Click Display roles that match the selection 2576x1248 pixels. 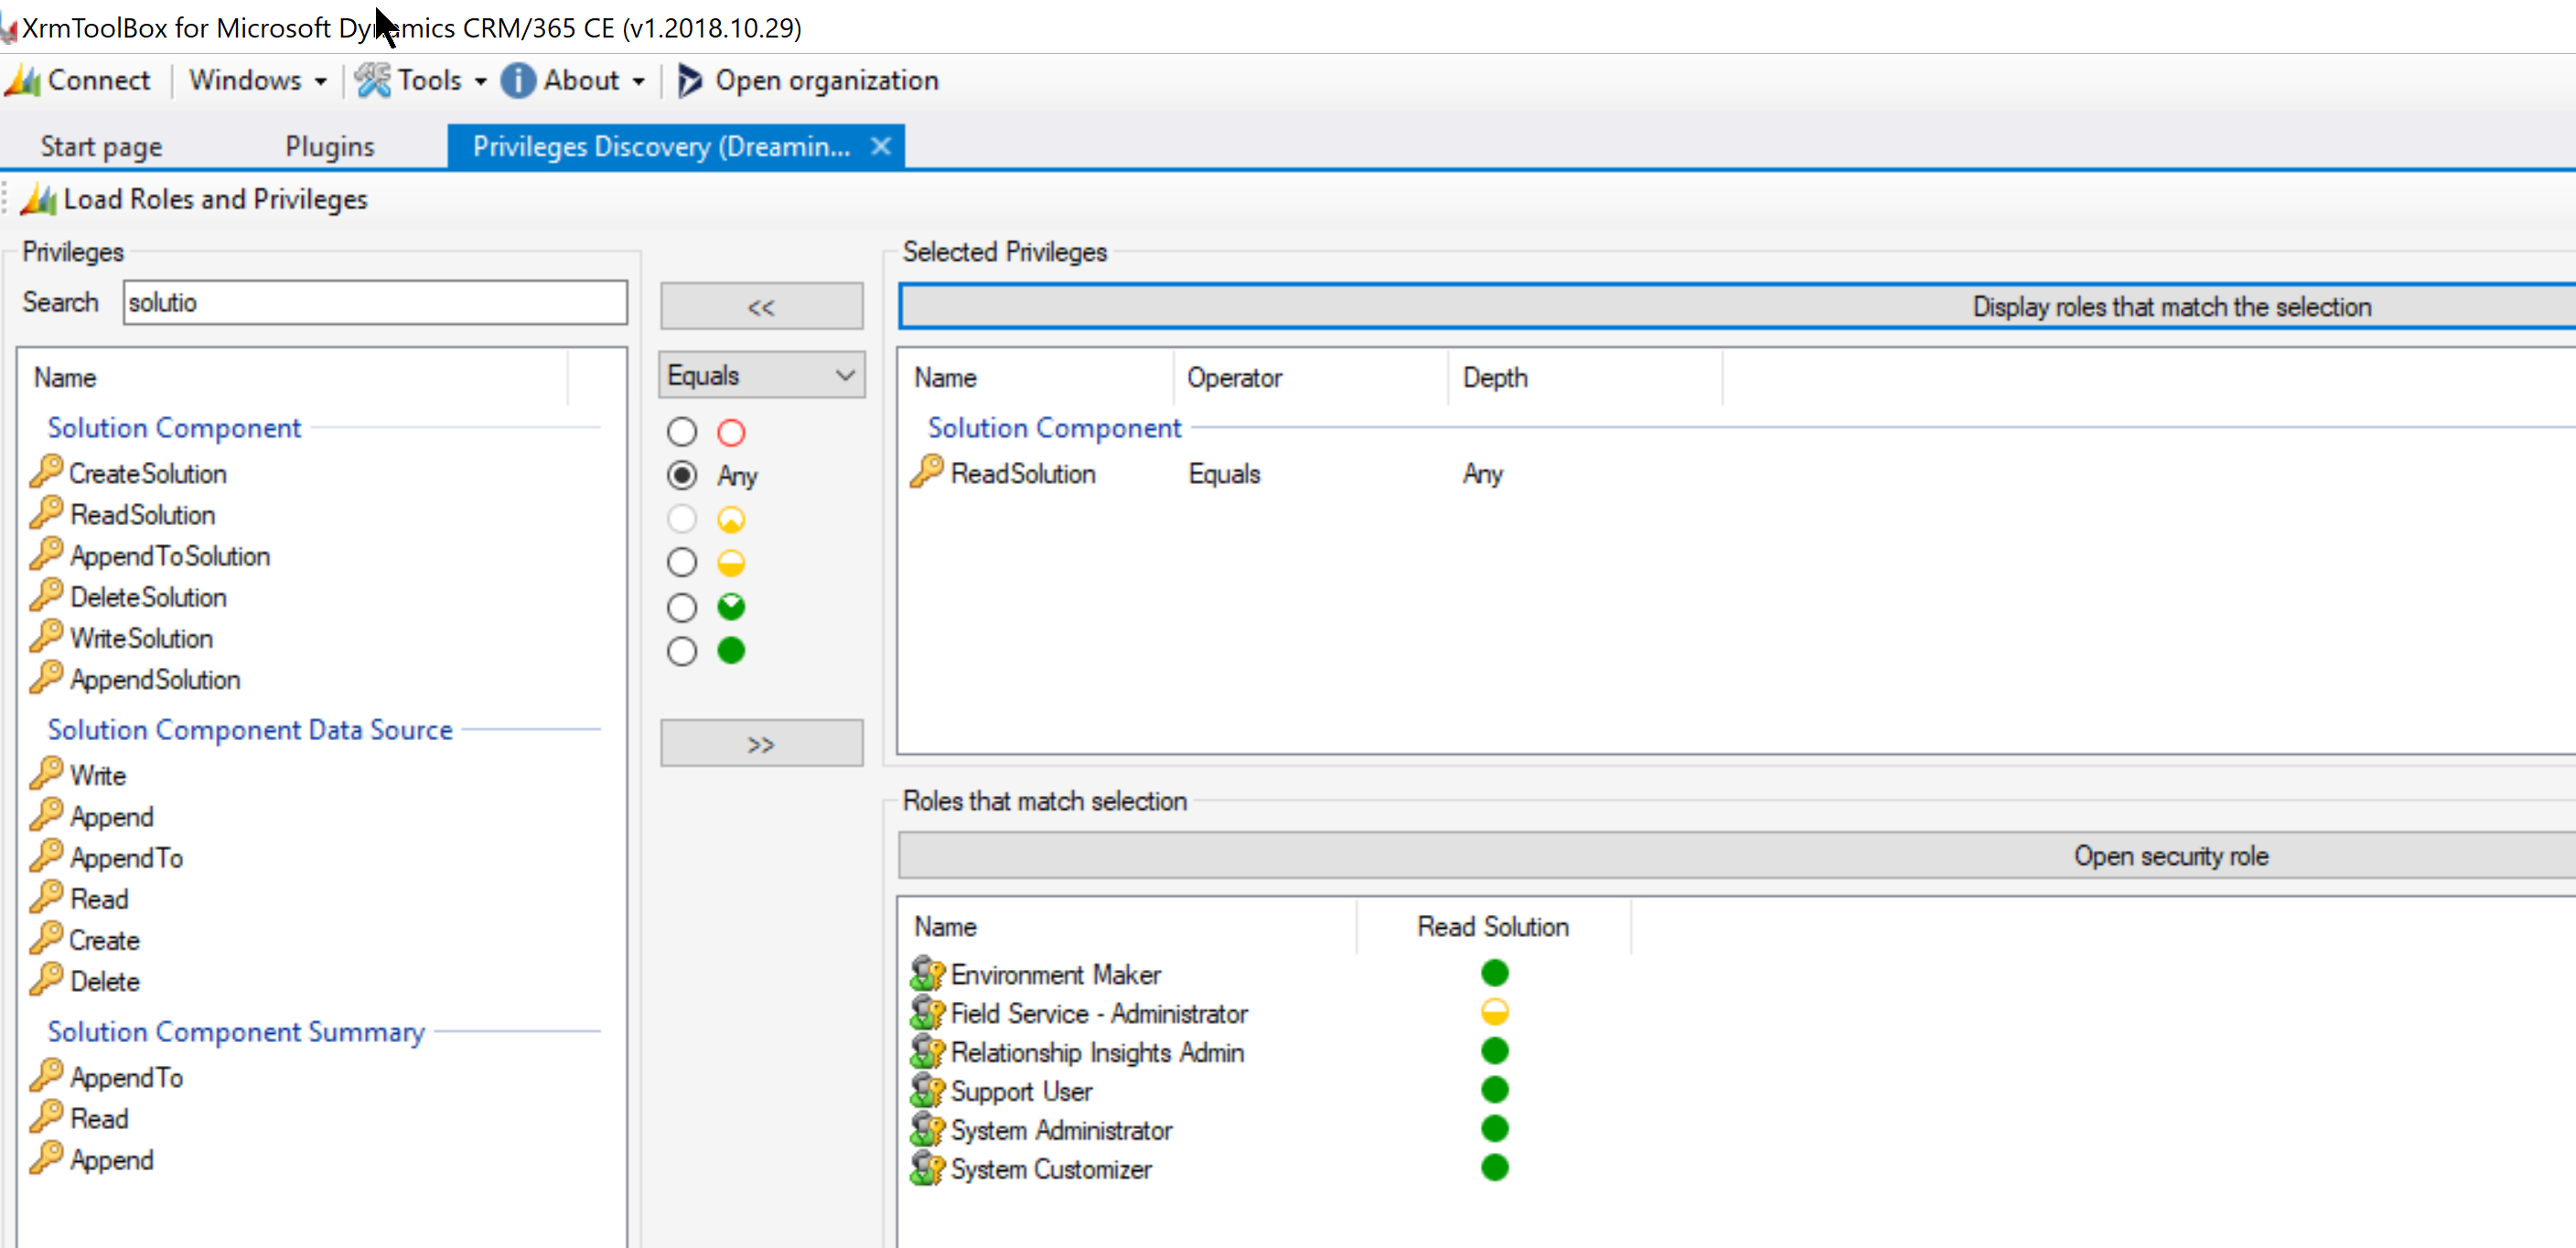(2171, 306)
